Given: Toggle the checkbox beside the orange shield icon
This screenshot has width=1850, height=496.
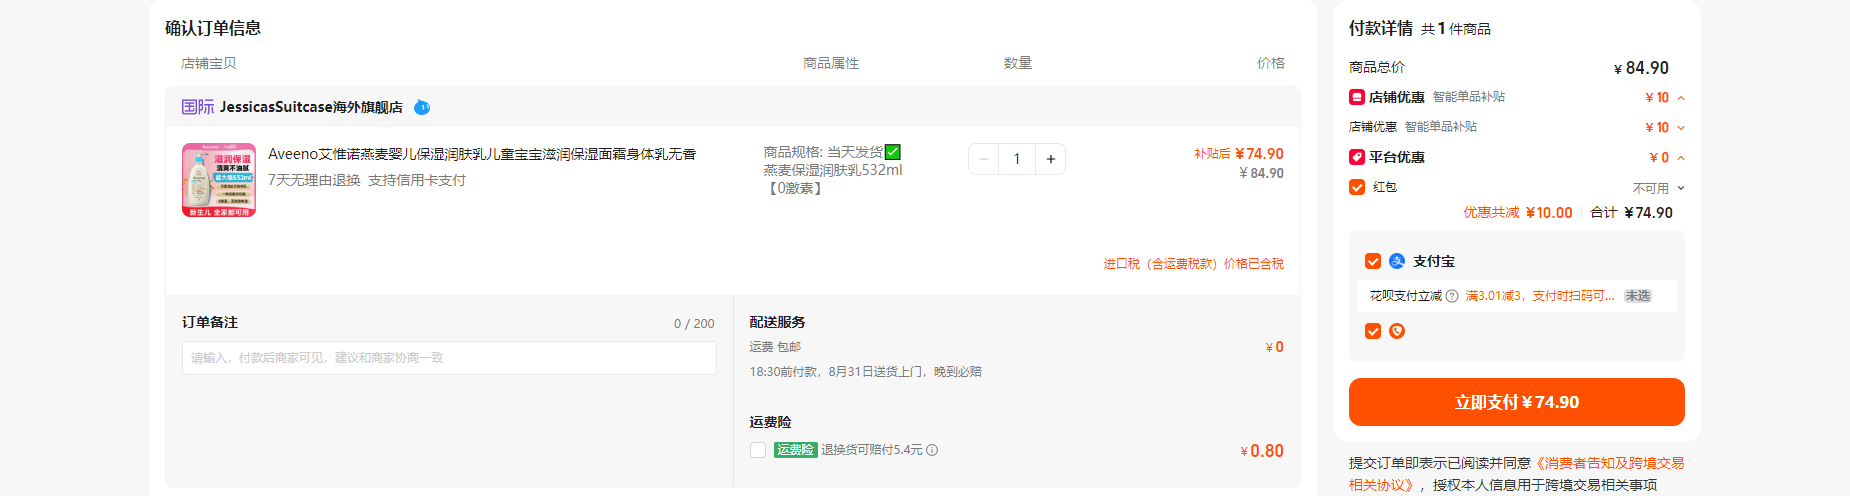Looking at the screenshot, I should [1373, 331].
